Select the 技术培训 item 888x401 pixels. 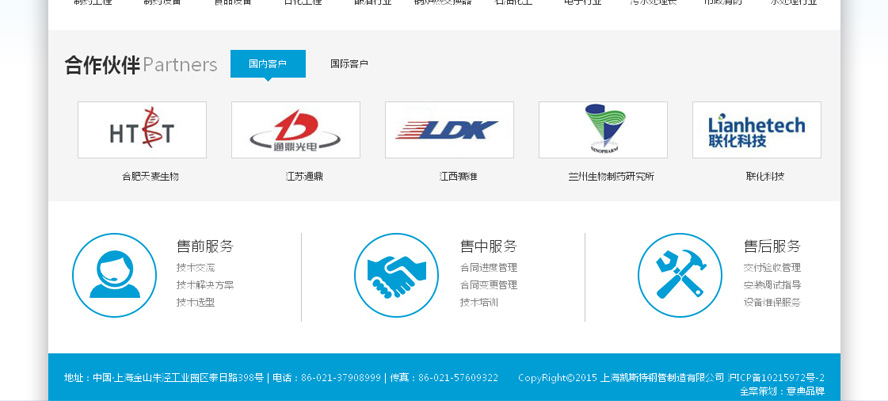point(479,302)
